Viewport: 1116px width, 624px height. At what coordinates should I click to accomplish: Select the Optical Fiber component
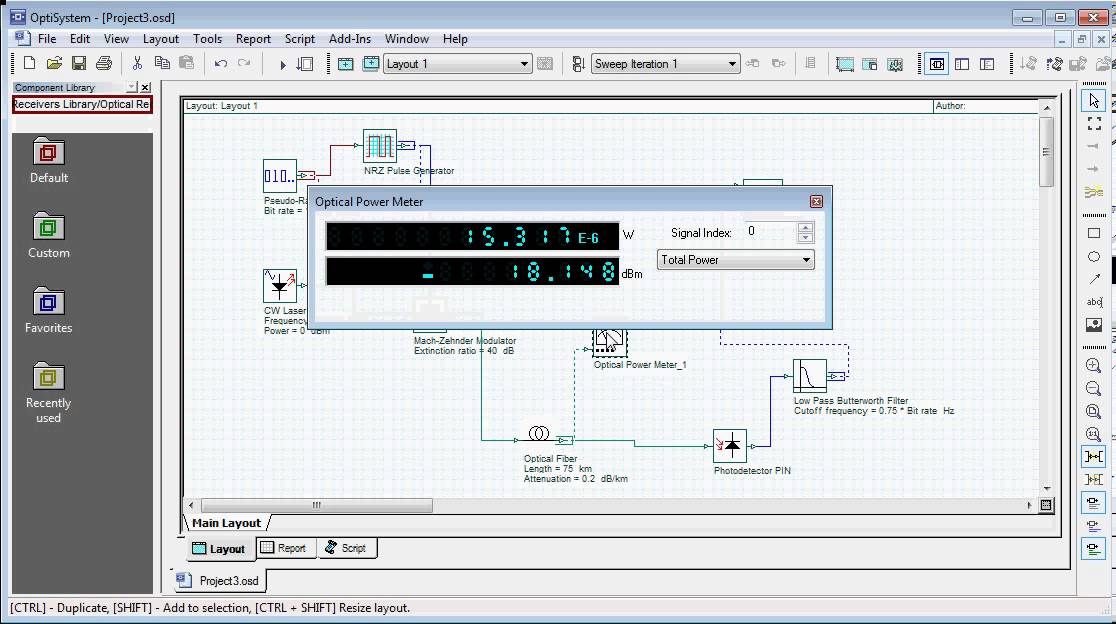coord(539,433)
